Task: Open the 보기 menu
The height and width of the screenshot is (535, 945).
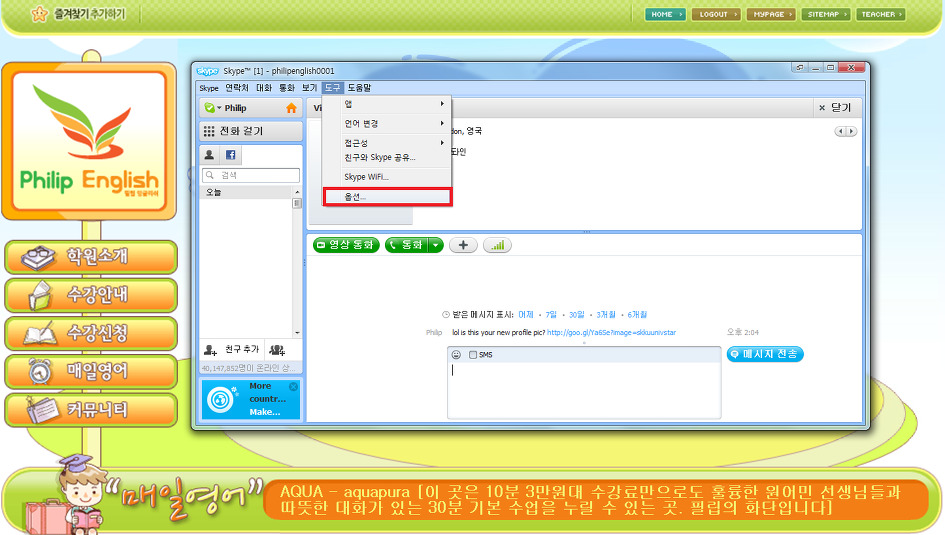Action: (x=309, y=87)
